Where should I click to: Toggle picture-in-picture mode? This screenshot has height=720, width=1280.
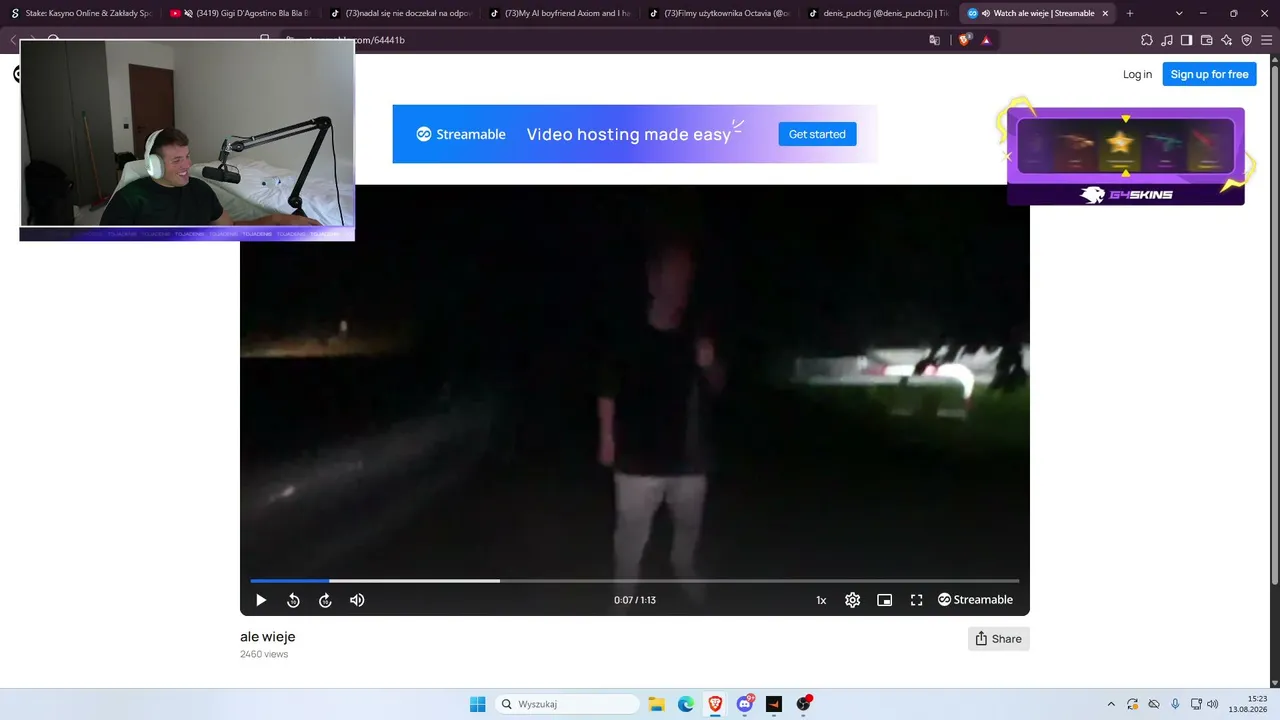[x=885, y=600]
